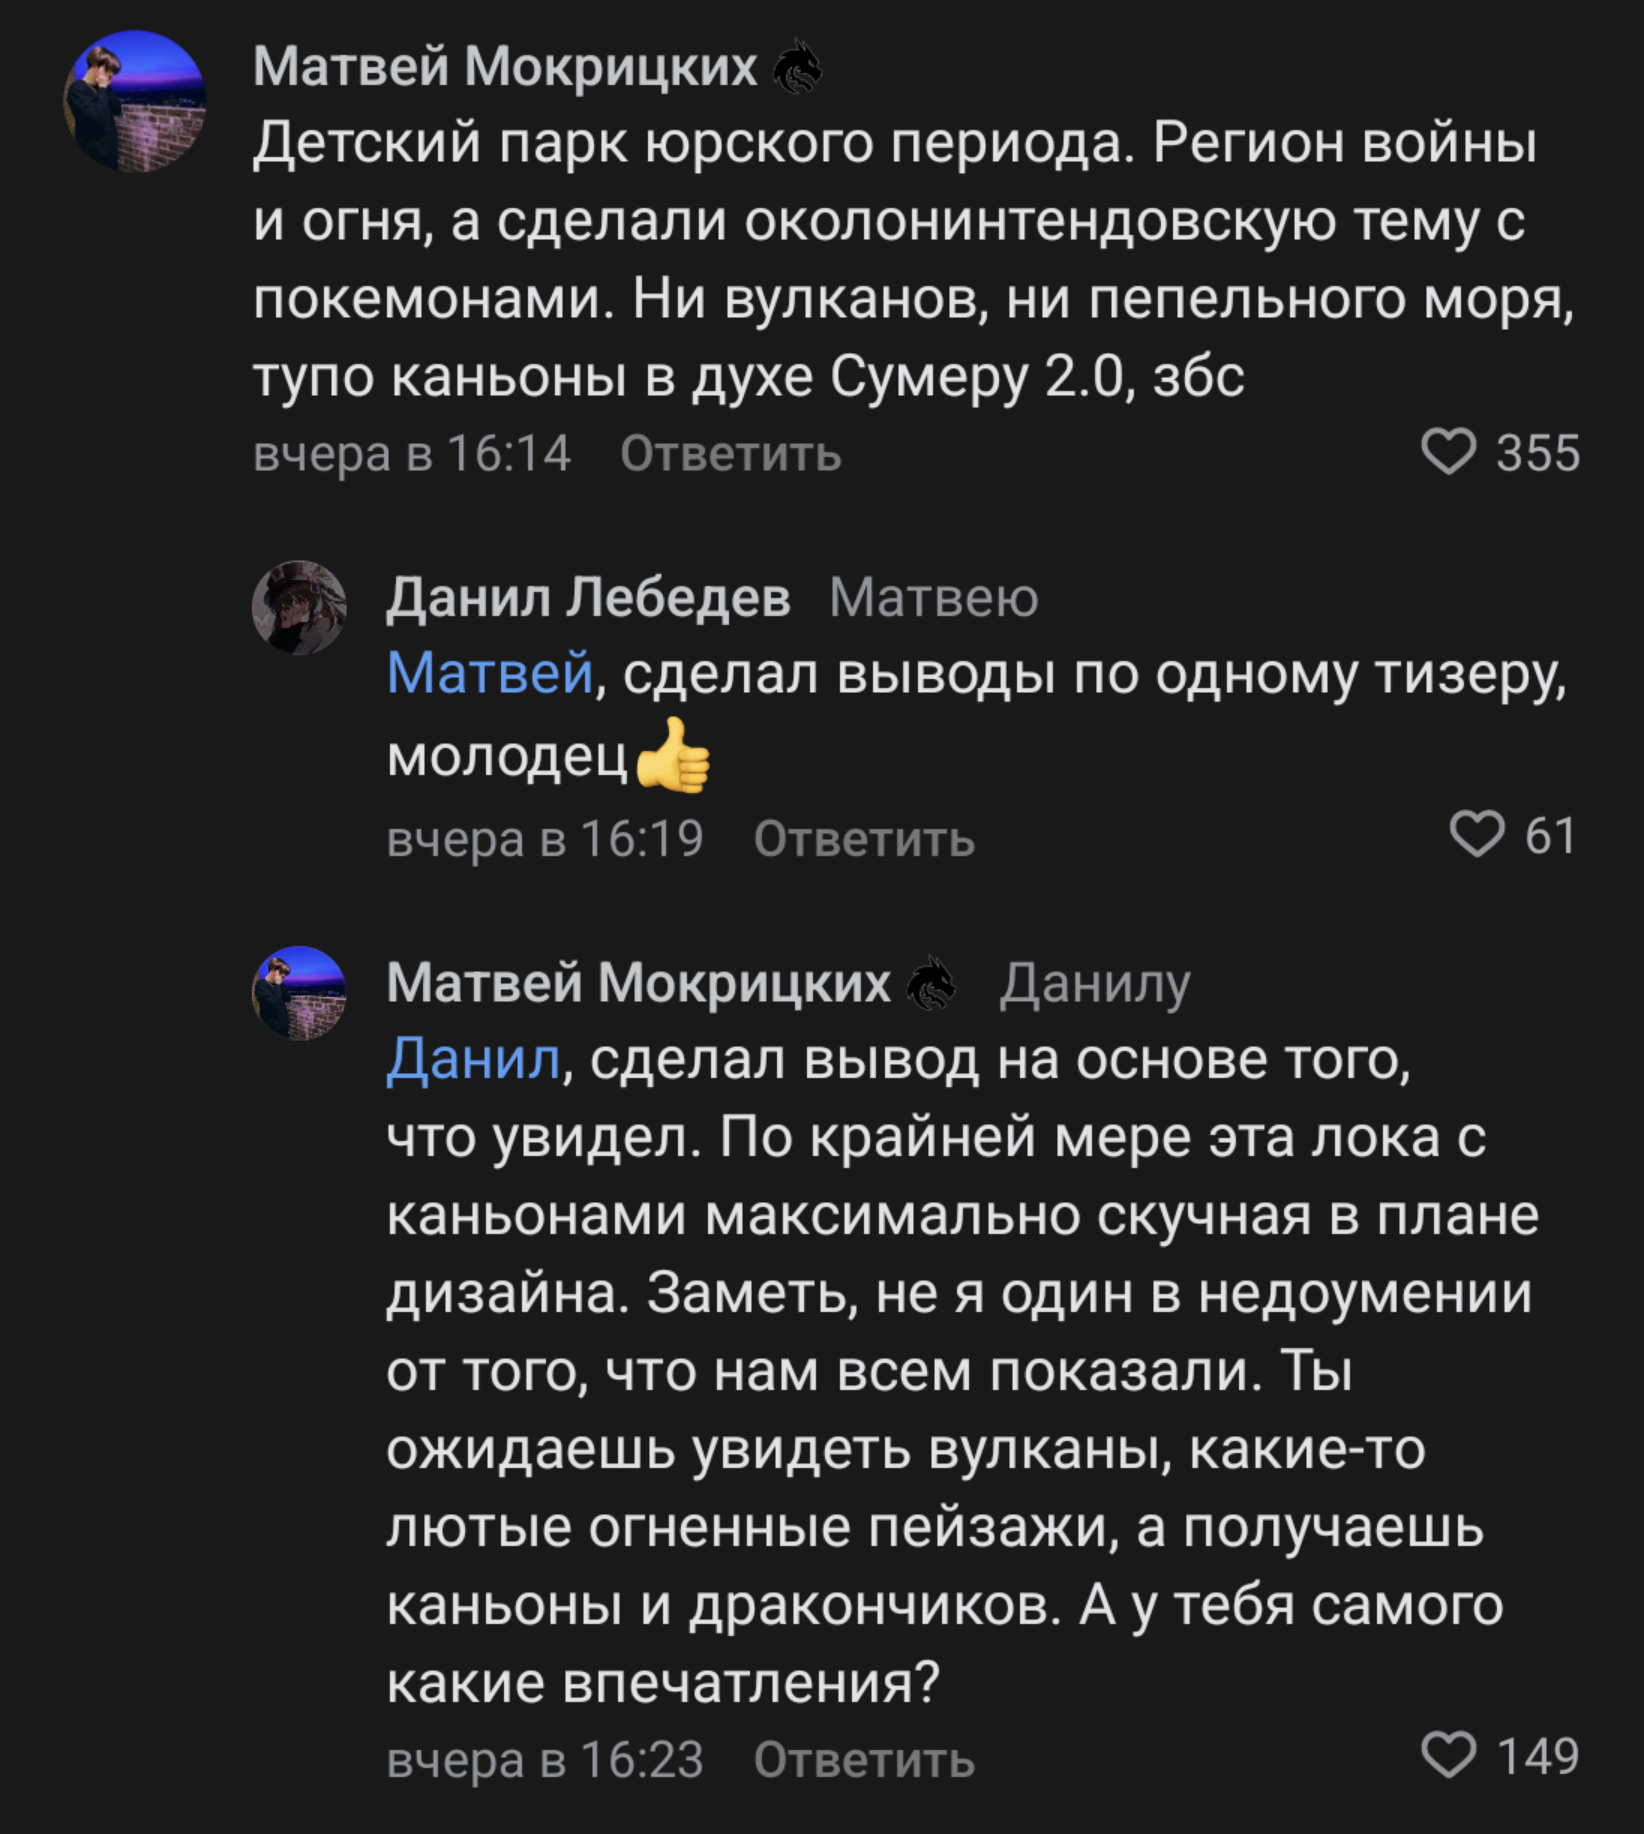Viewport: 1644px width, 1834px height.
Task: Open the top comment author name Матвей Мокрицких
Action: click(505, 68)
